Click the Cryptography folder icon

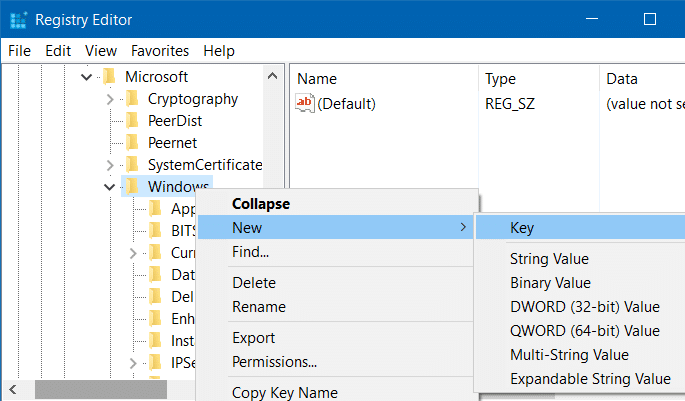[x=132, y=99]
